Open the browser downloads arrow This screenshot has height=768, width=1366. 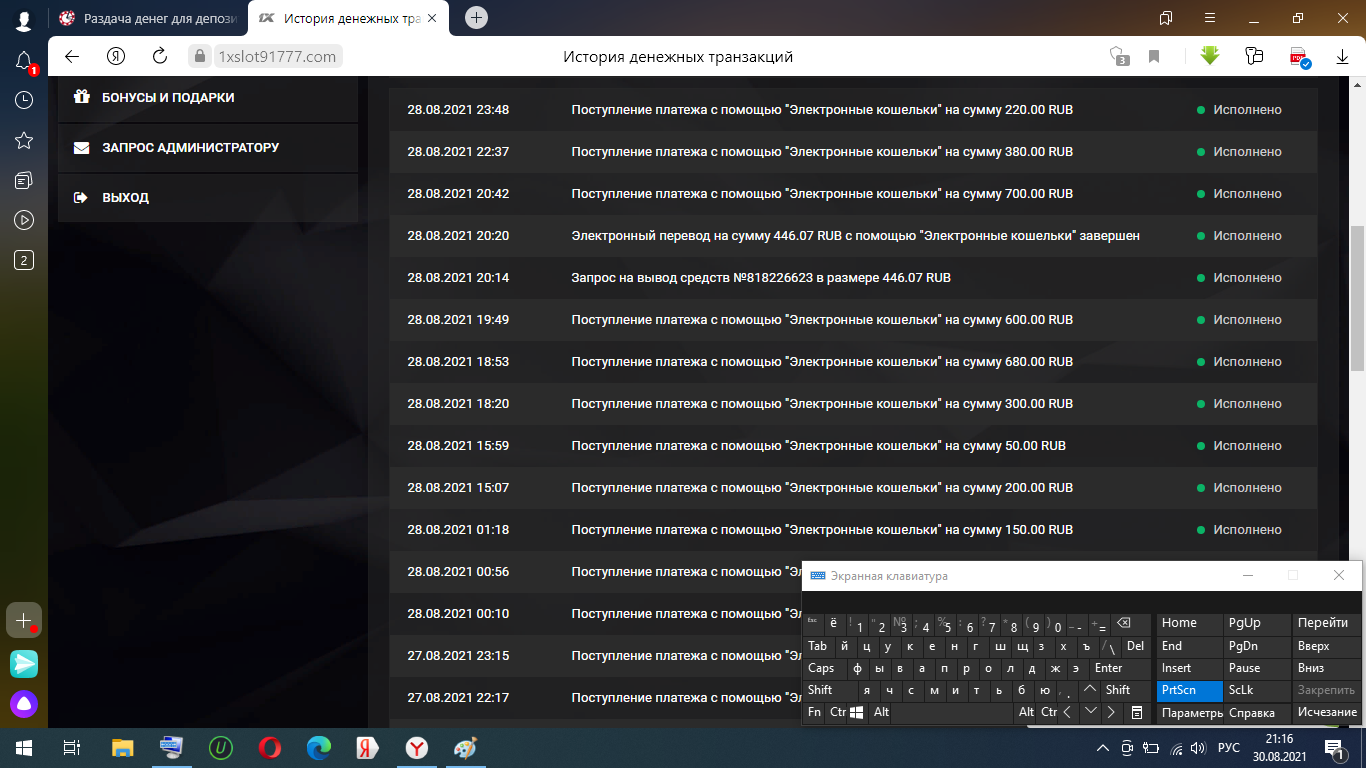tap(1343, 57)
